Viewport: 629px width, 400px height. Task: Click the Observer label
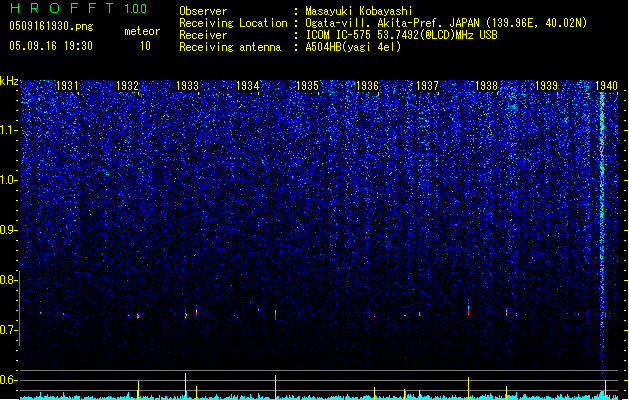[203, 11]
